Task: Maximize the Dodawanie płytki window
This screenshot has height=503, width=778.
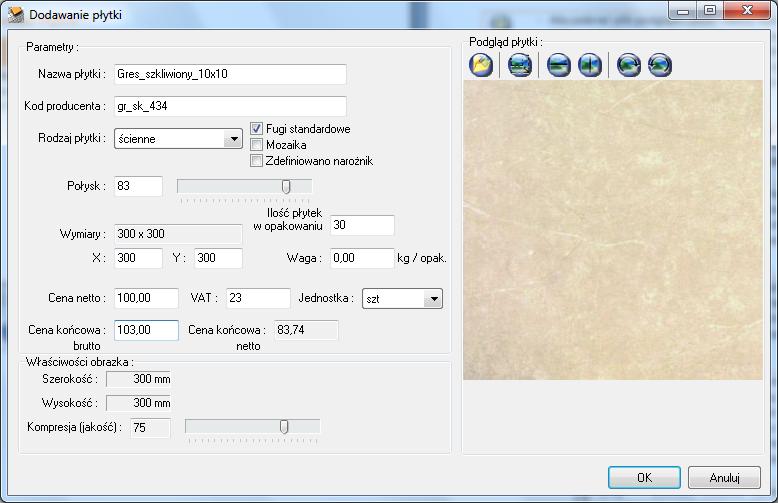Action: point(711,10)
